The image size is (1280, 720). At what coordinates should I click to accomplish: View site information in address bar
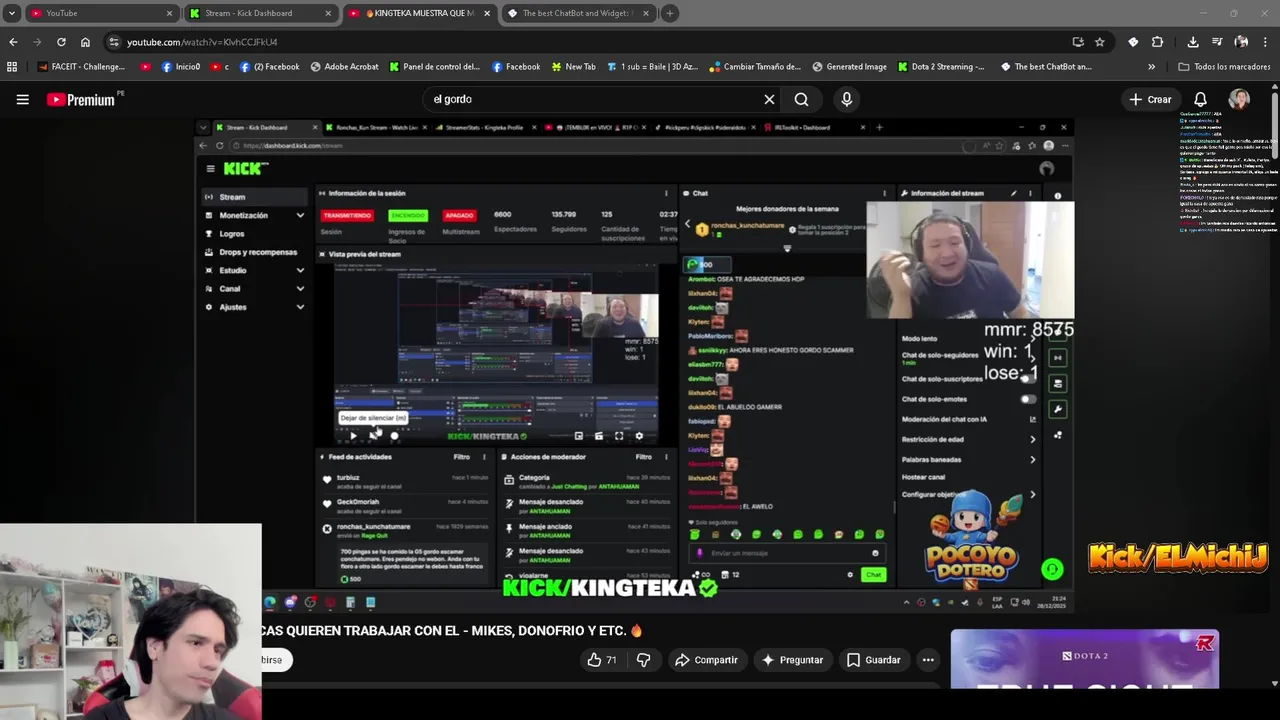pyautogui.click(x=114, y=42)
